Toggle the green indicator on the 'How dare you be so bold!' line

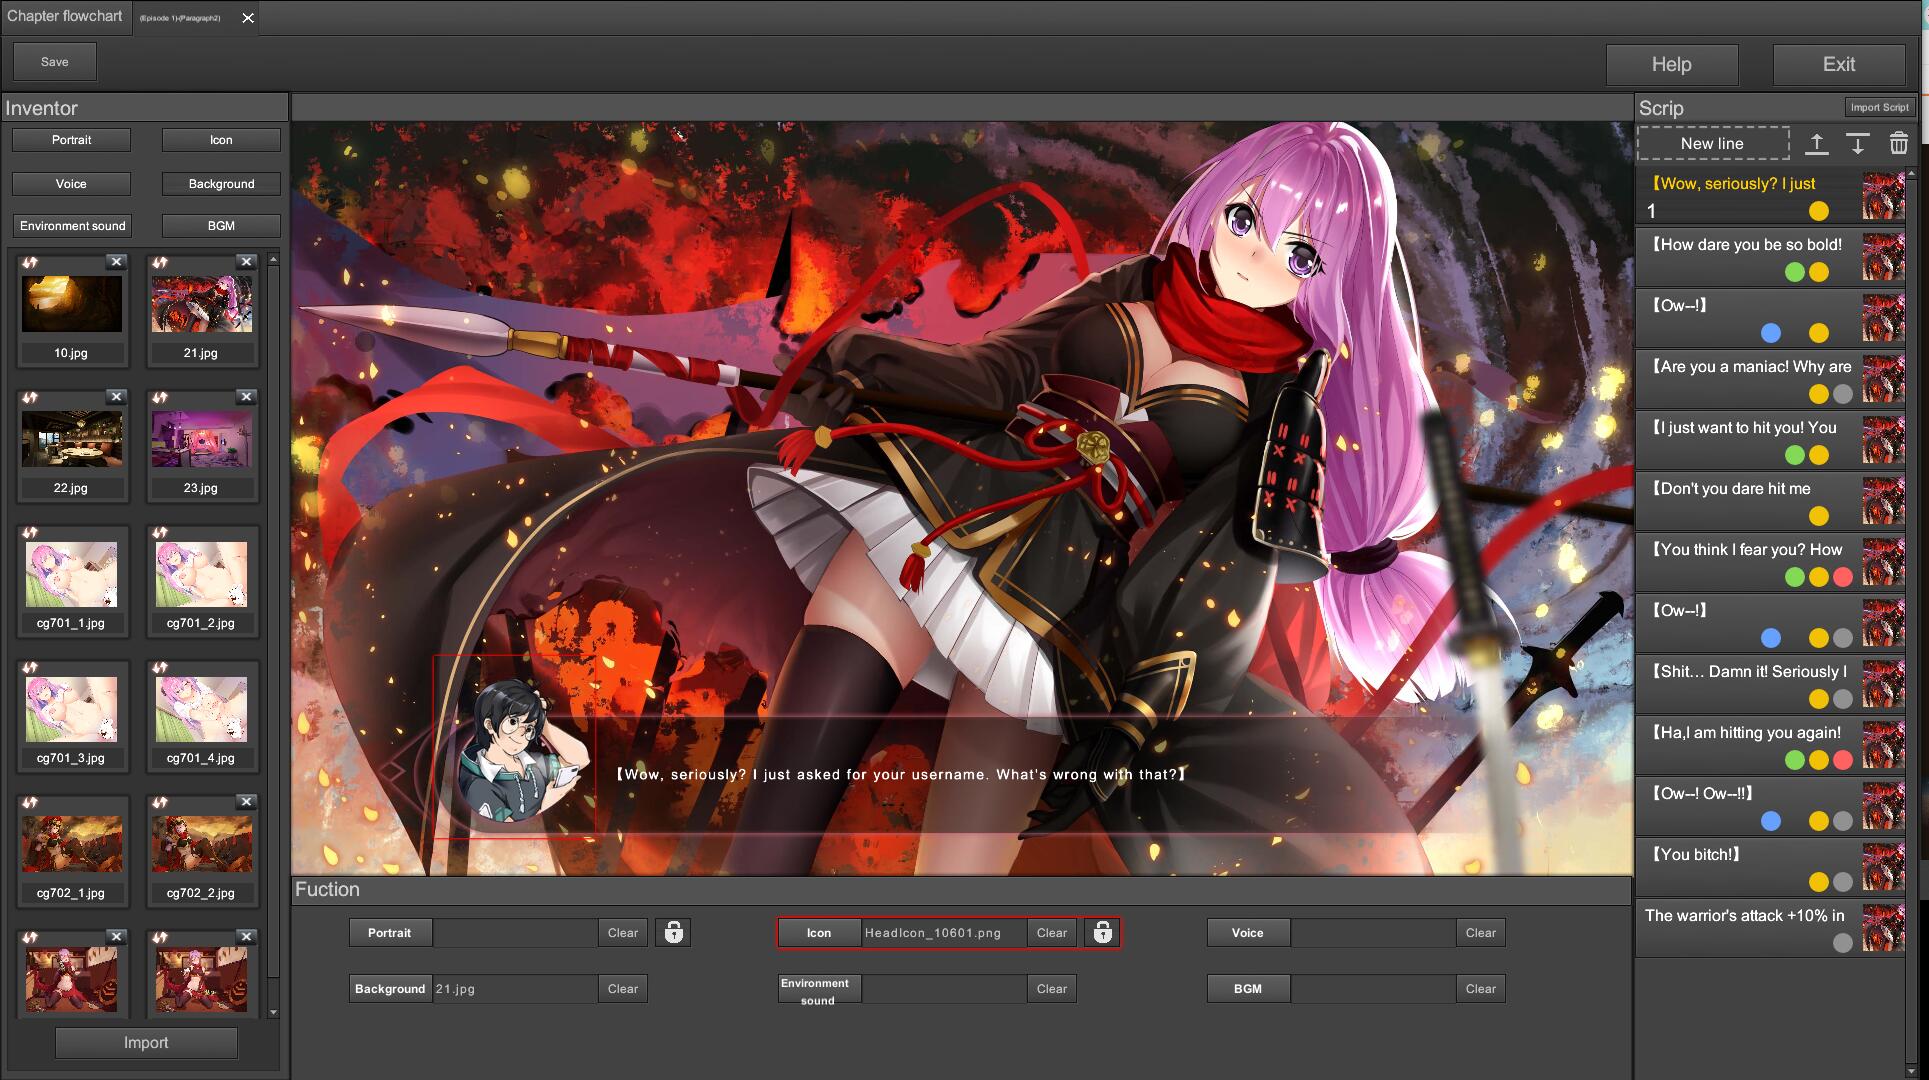coord(1795,272)
